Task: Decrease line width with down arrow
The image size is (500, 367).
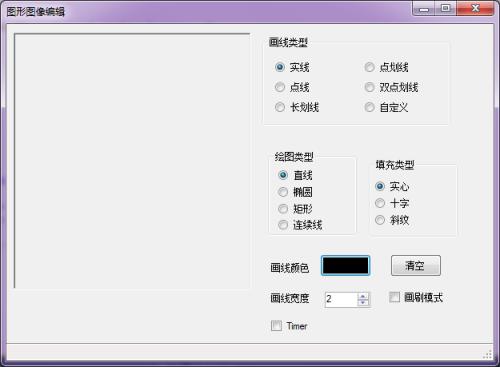Action: coord(363,302)
